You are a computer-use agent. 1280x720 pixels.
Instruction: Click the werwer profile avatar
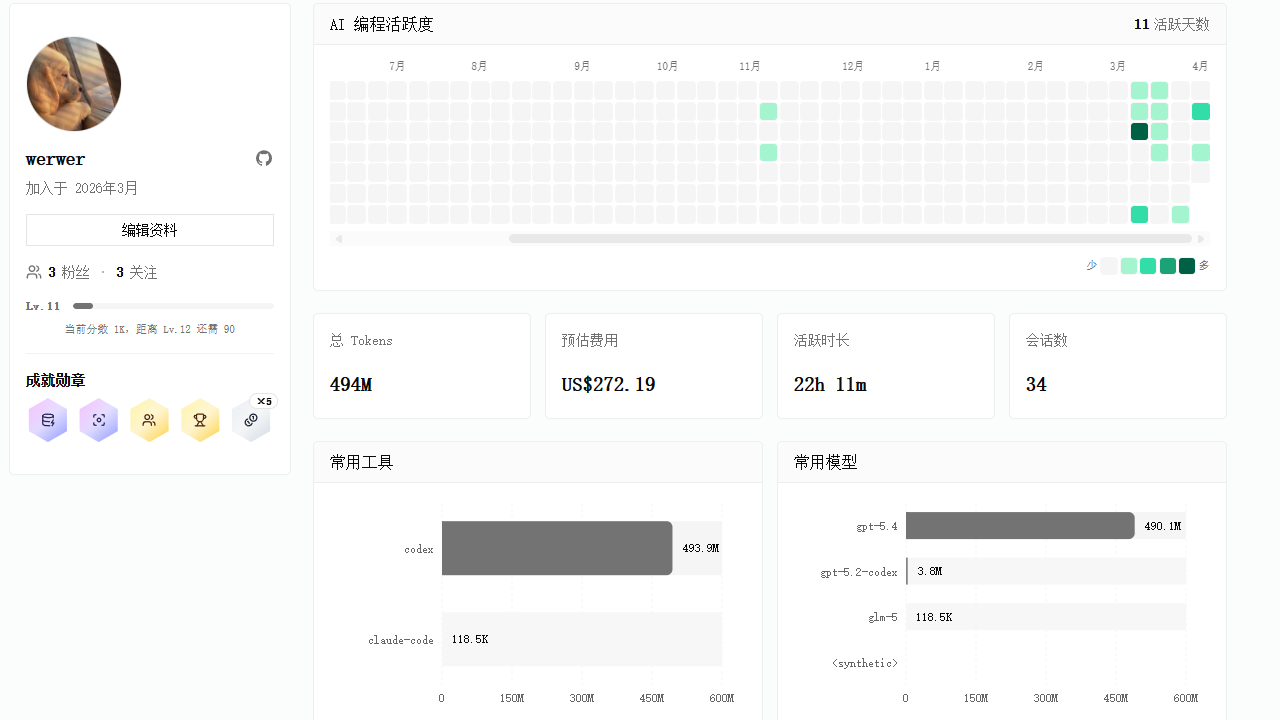74,84
